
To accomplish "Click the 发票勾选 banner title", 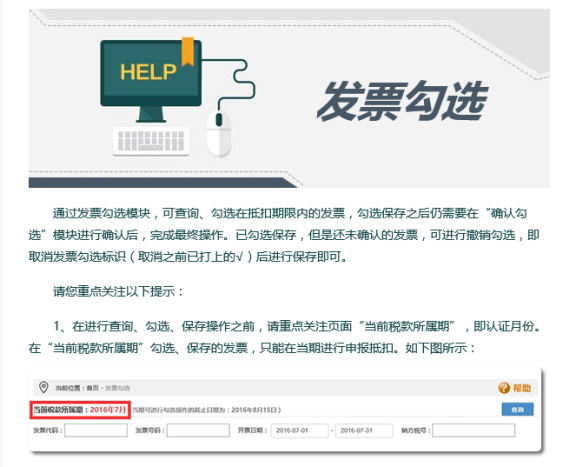I will (x=402, y=101).
